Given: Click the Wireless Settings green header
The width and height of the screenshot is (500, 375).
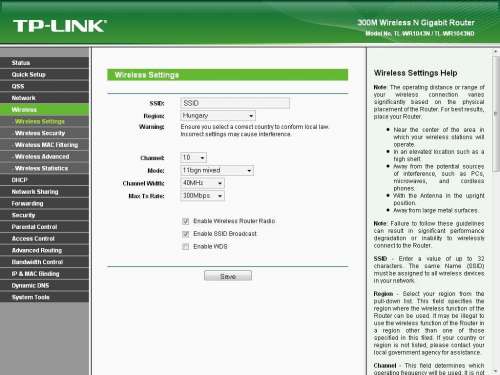Looking at the screenshot, I should coord(227,75).
